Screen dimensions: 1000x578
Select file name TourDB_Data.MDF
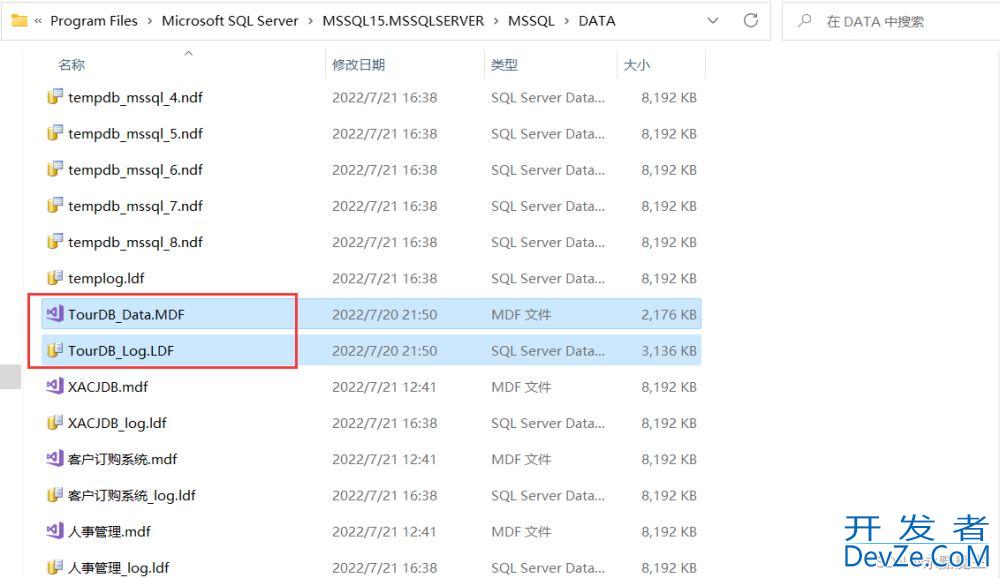(126, 315)
